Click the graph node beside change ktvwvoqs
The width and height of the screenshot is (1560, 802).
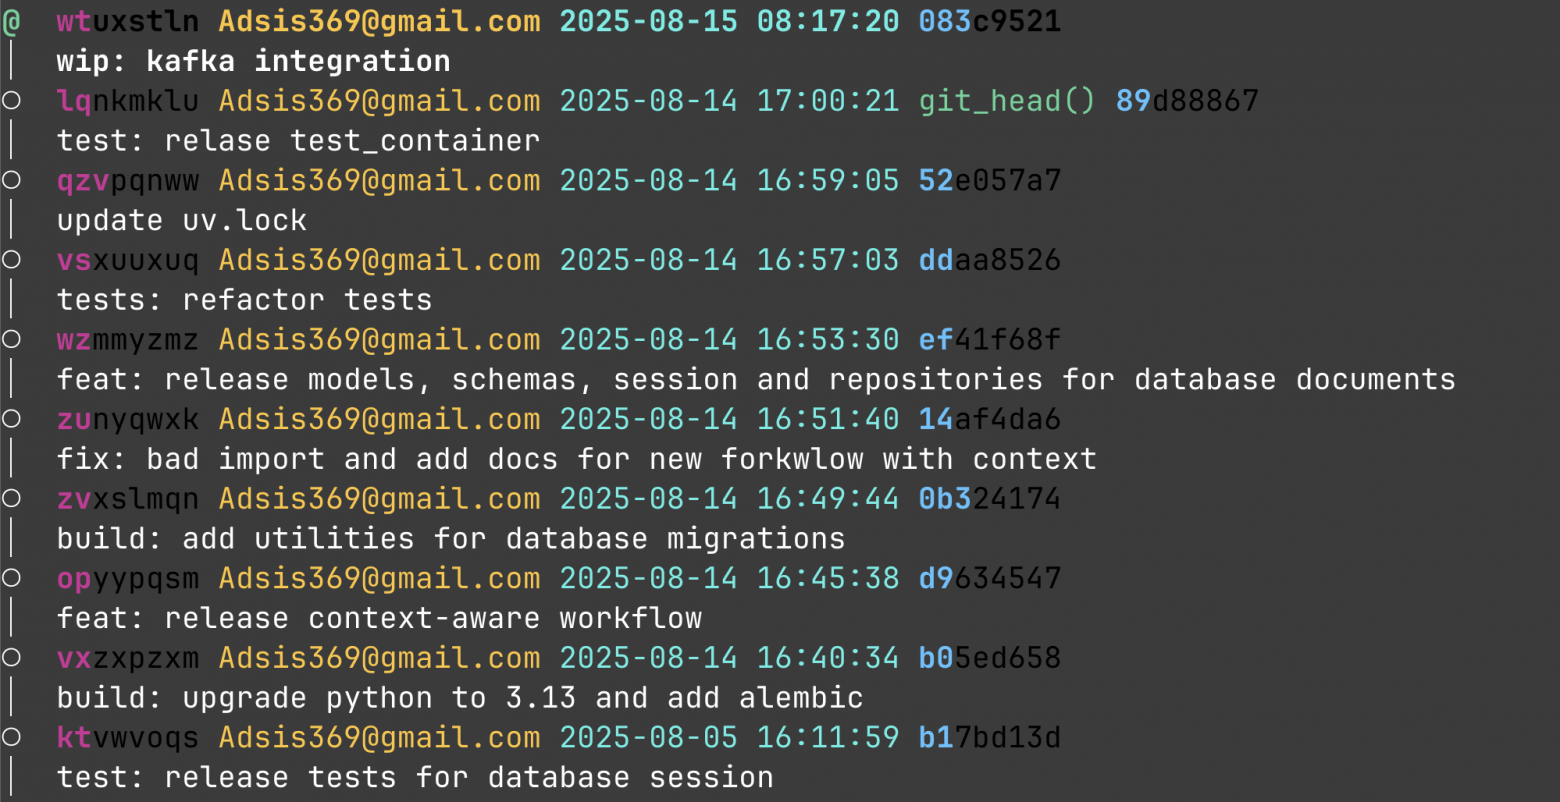11,738
